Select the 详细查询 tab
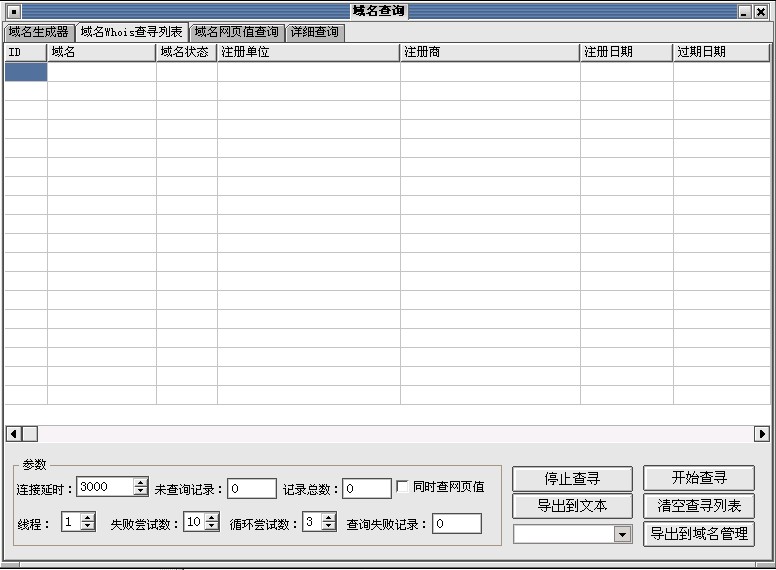The height and width of the screenshot is (570, 776). pos(315,32)
